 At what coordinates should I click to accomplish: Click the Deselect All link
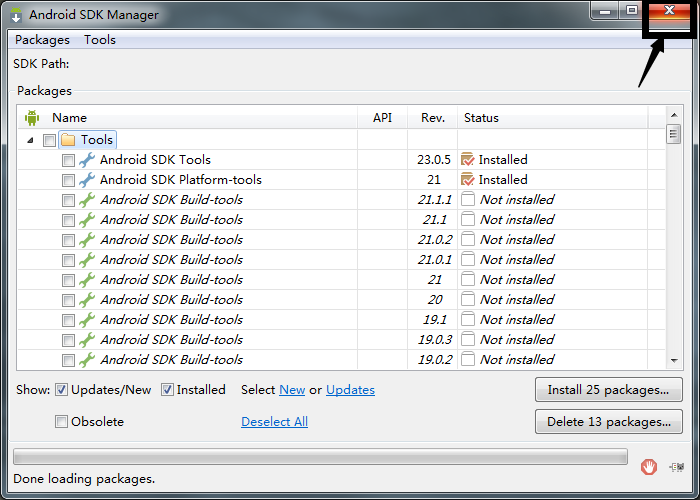[274, 422]
